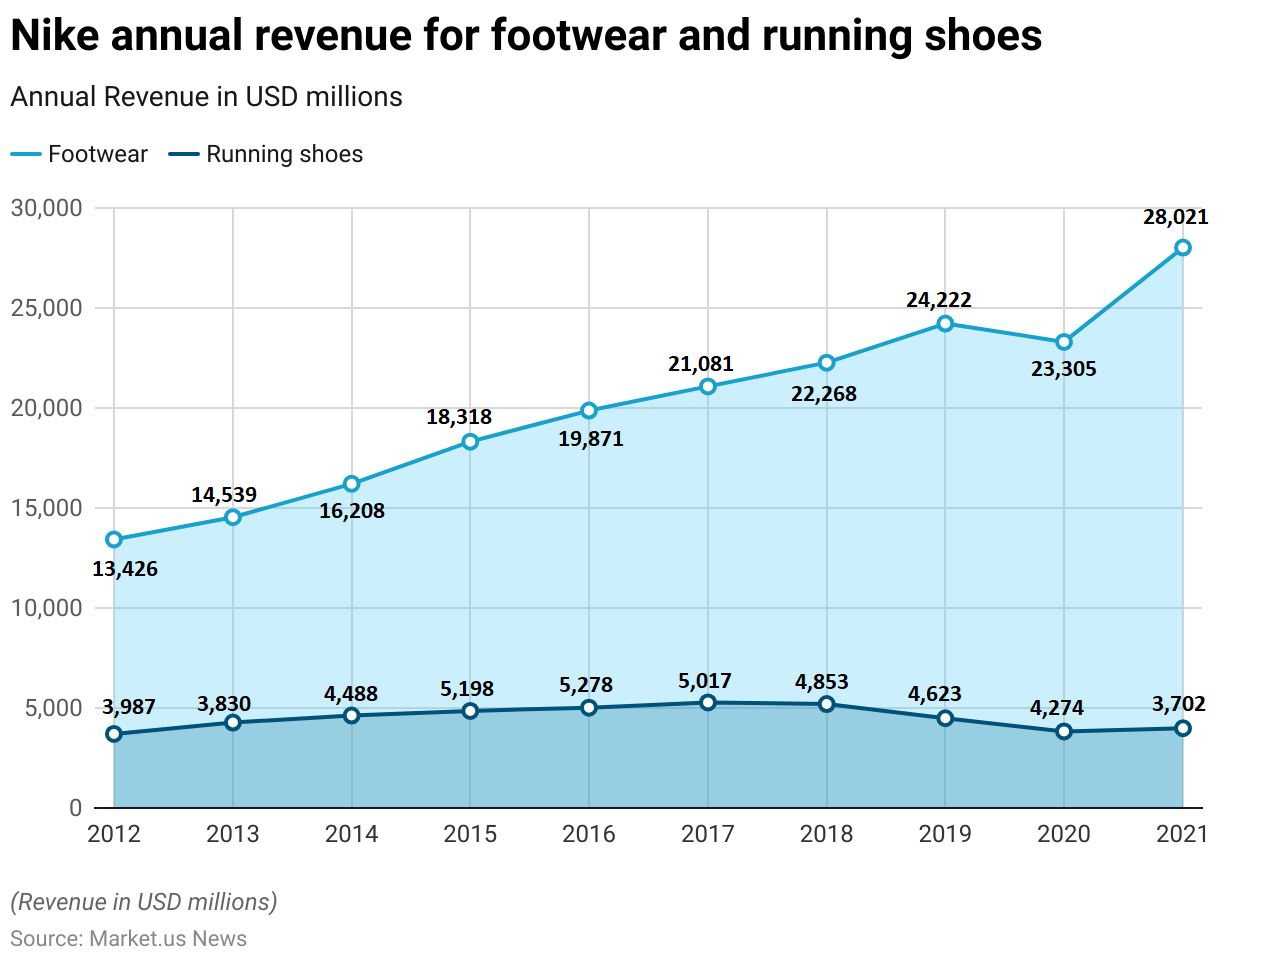1280x962 pixels.
Task: Select the 2021 Running shoes data marker
Action: (1182, 728)
